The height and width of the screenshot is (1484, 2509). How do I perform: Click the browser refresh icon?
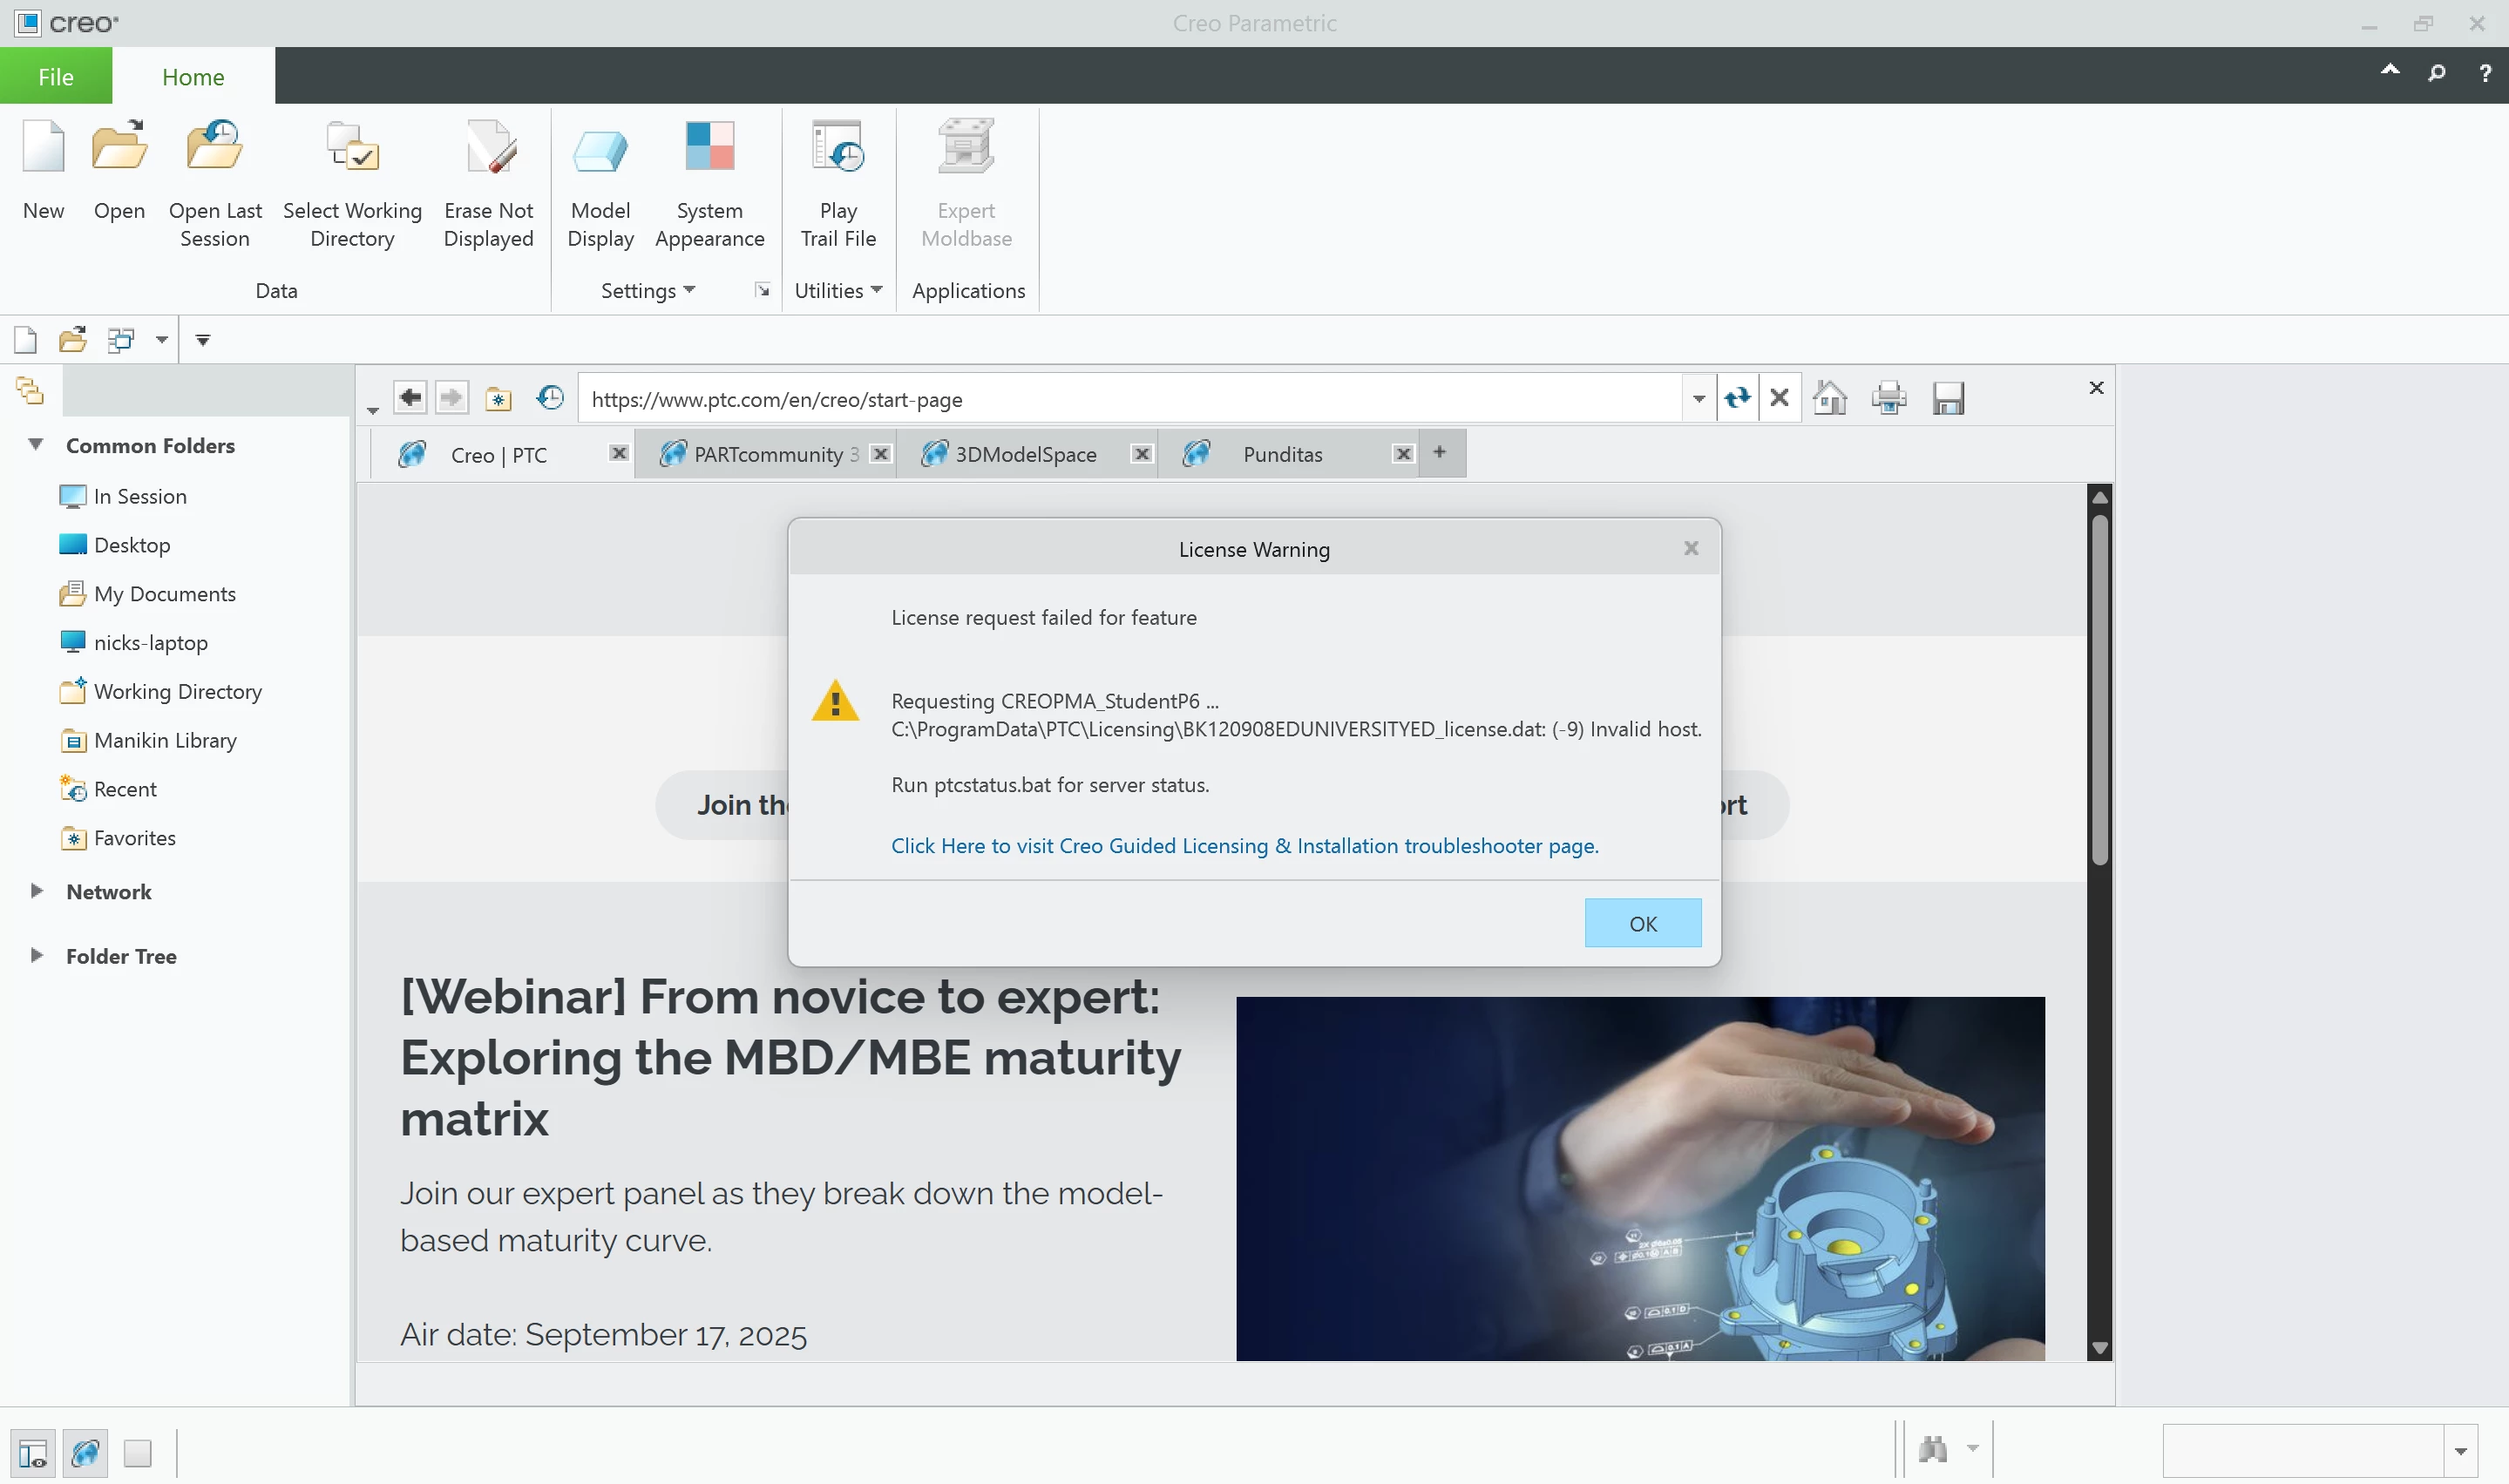pyautogui.click(x=1737, y=398)
